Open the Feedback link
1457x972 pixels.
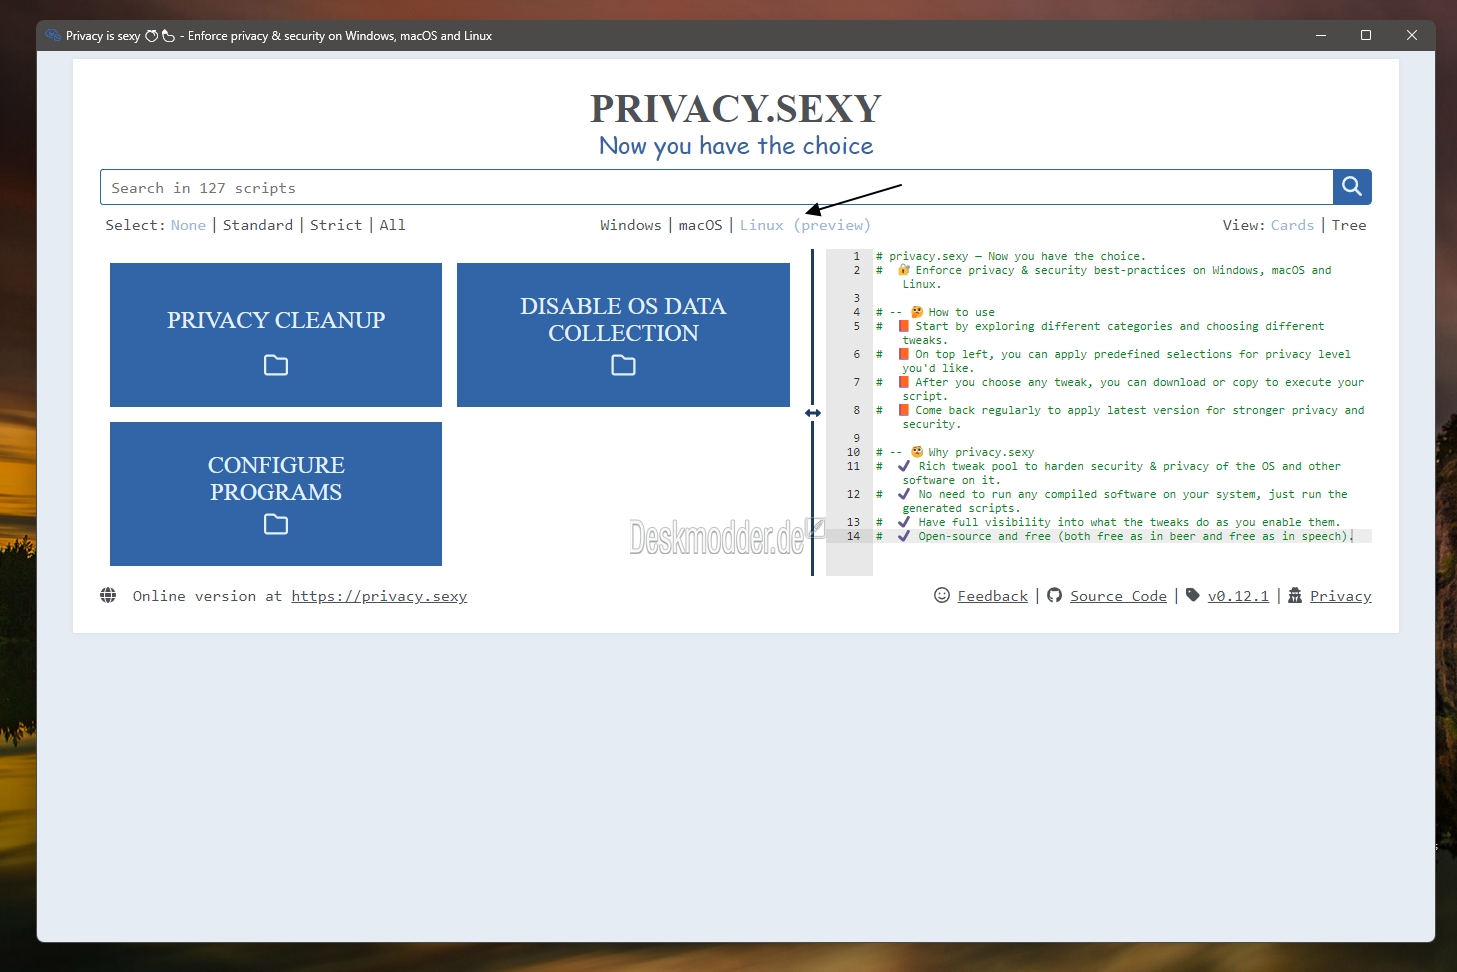[992, 596]
